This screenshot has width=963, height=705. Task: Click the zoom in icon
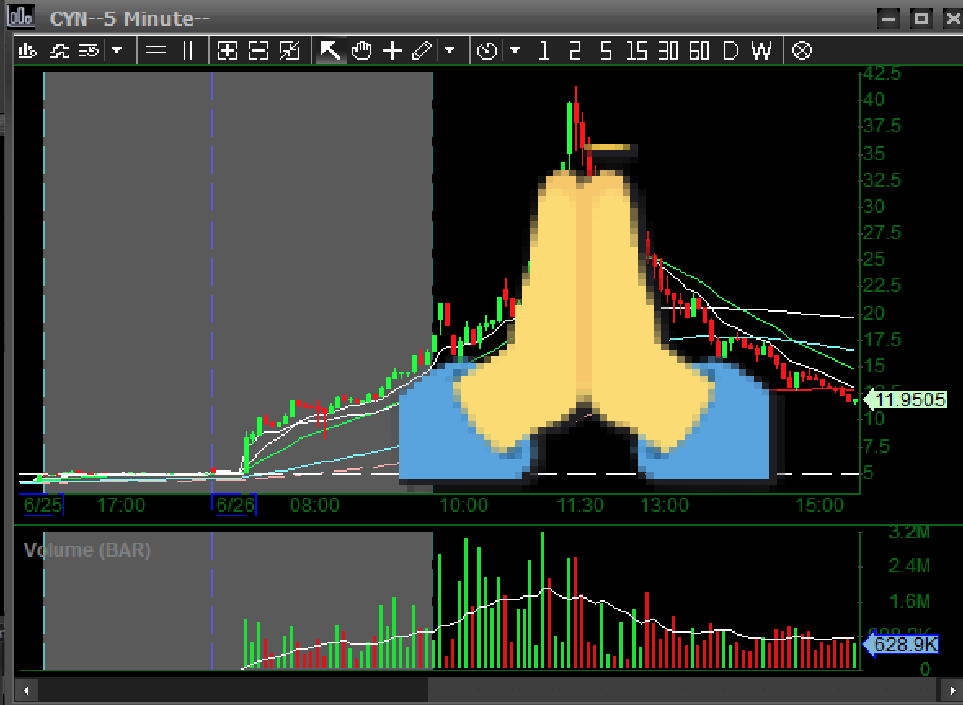pos(227,50)
